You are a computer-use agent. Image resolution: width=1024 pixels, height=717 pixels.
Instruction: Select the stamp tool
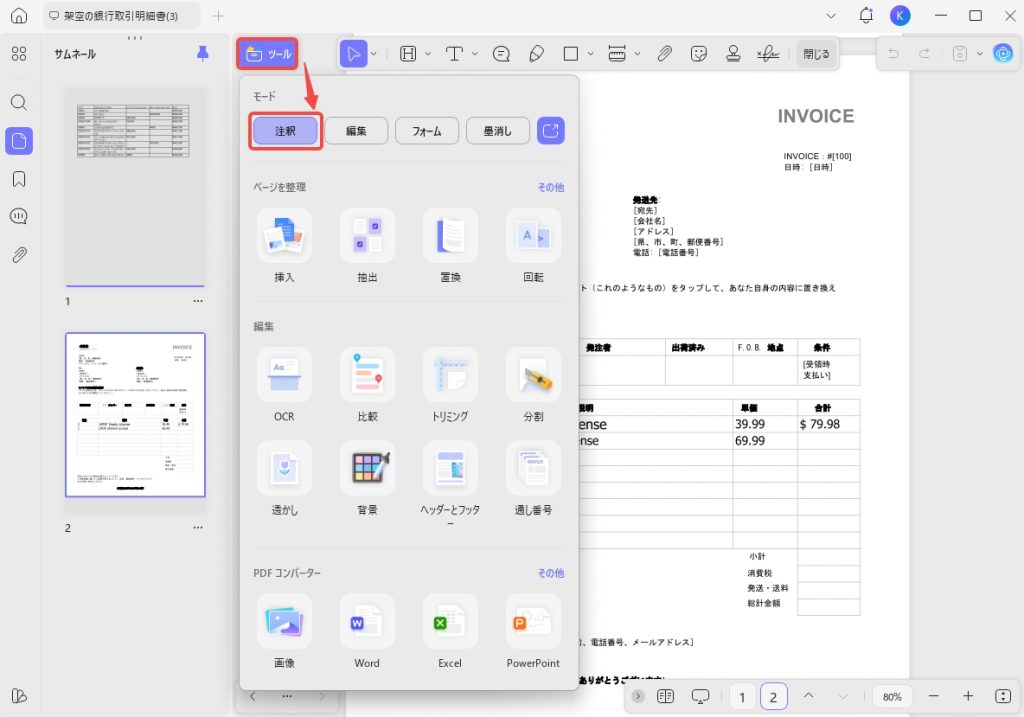pos(733,54)
